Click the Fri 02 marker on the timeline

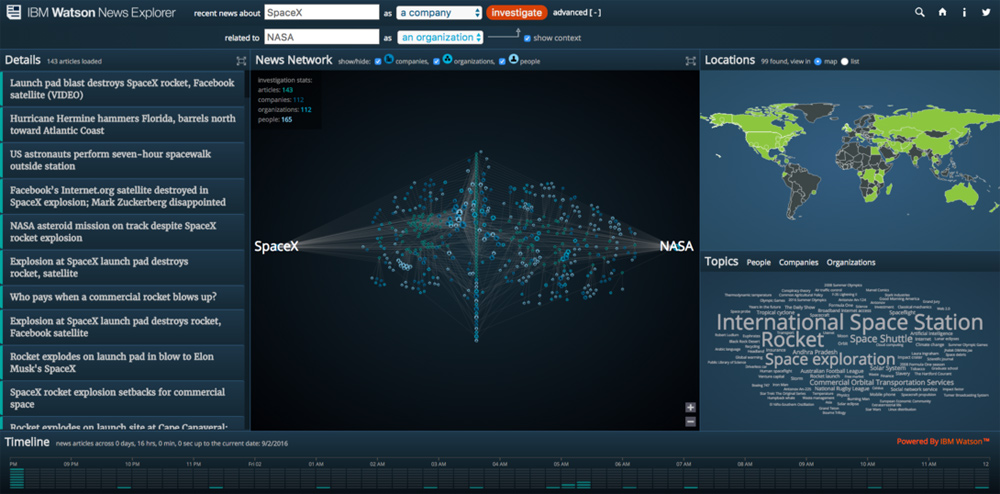254,465
